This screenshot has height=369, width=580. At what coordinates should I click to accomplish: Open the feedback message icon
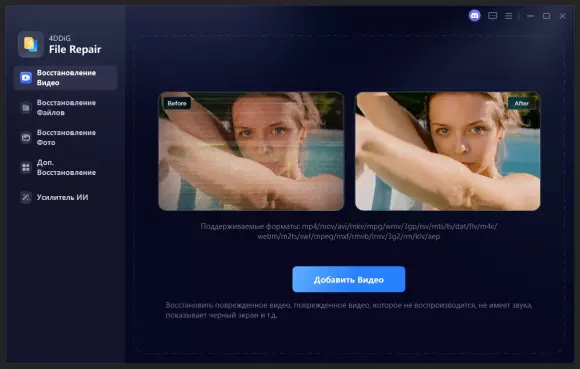coord(492,16)
